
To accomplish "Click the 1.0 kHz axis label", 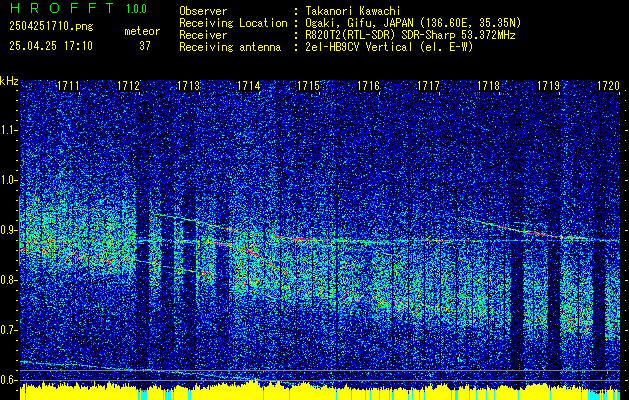I will coord(8,180).
